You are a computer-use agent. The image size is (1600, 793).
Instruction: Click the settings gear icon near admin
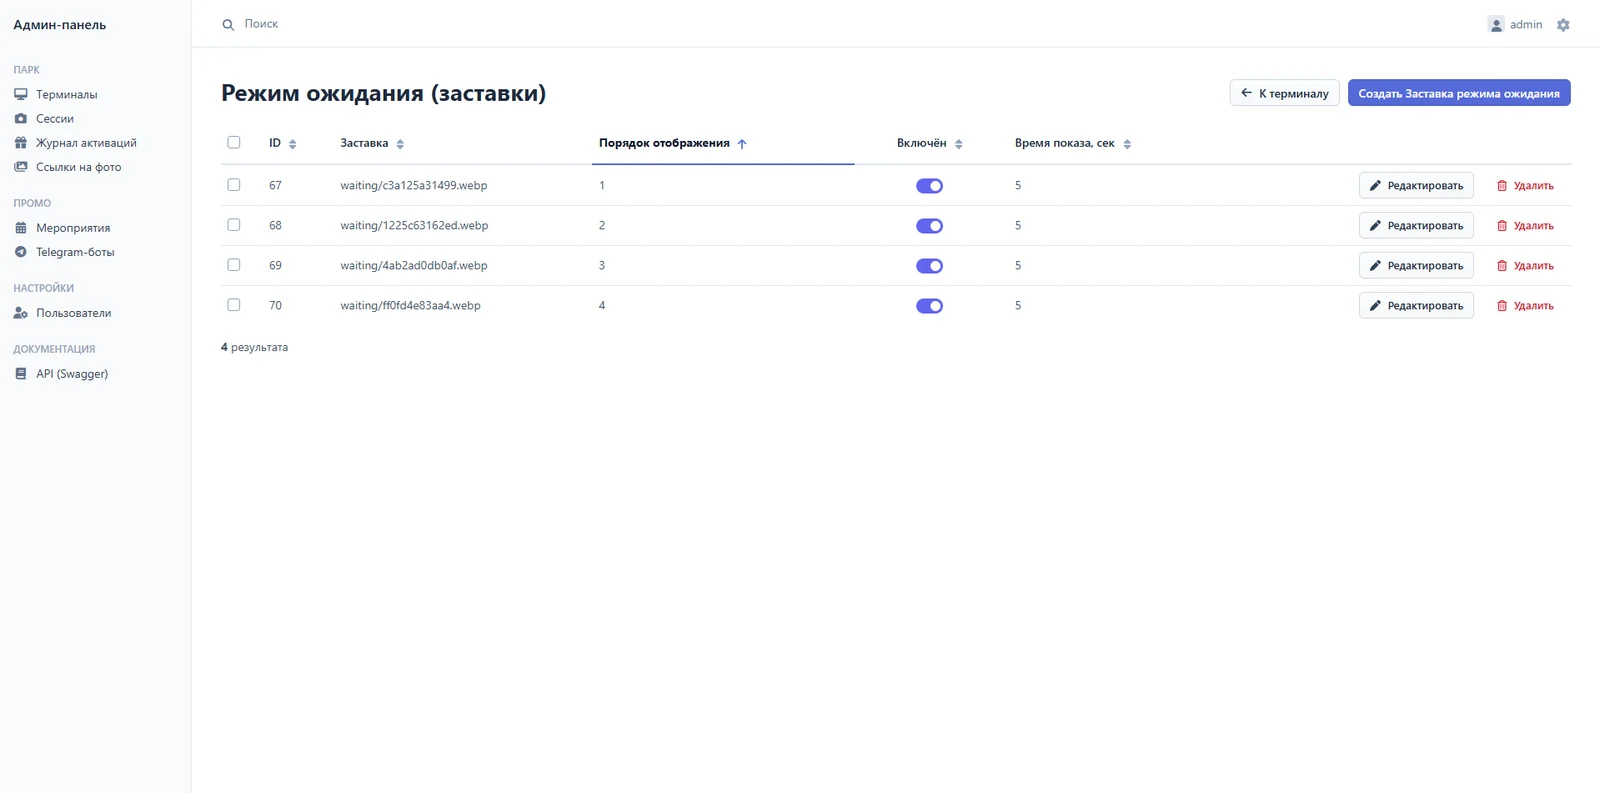1563,25
